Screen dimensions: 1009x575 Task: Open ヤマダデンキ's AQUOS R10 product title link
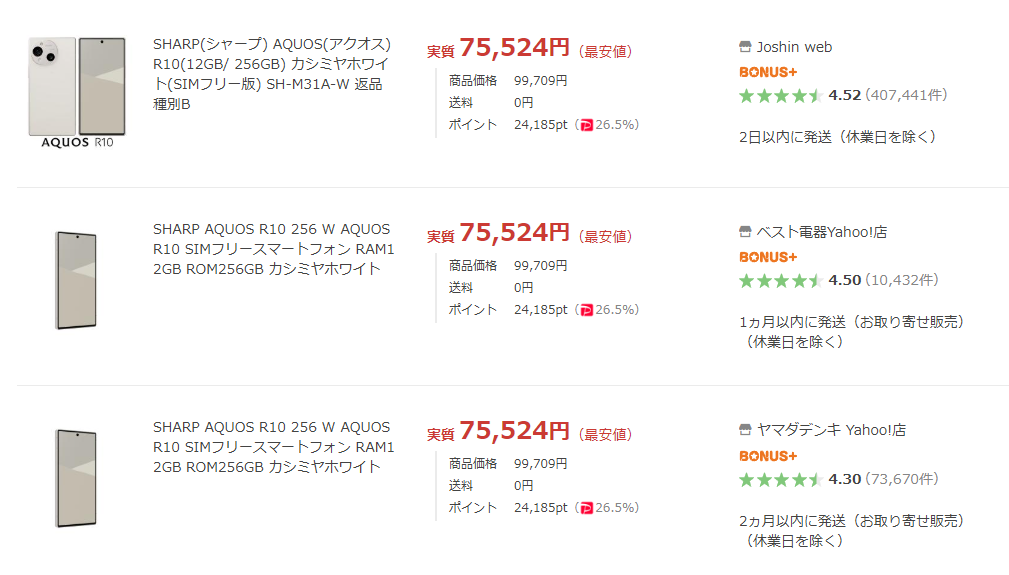tap(273, 447)
